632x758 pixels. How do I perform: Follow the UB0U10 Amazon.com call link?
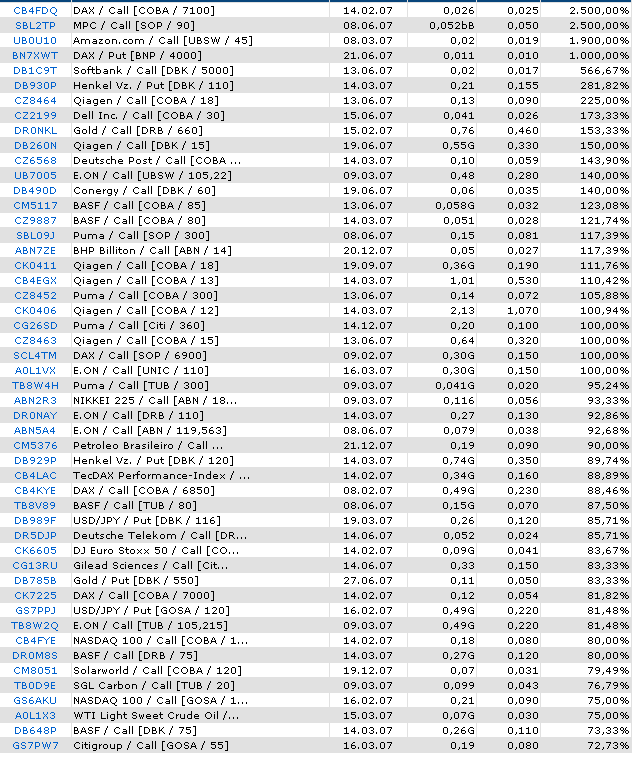35,40
